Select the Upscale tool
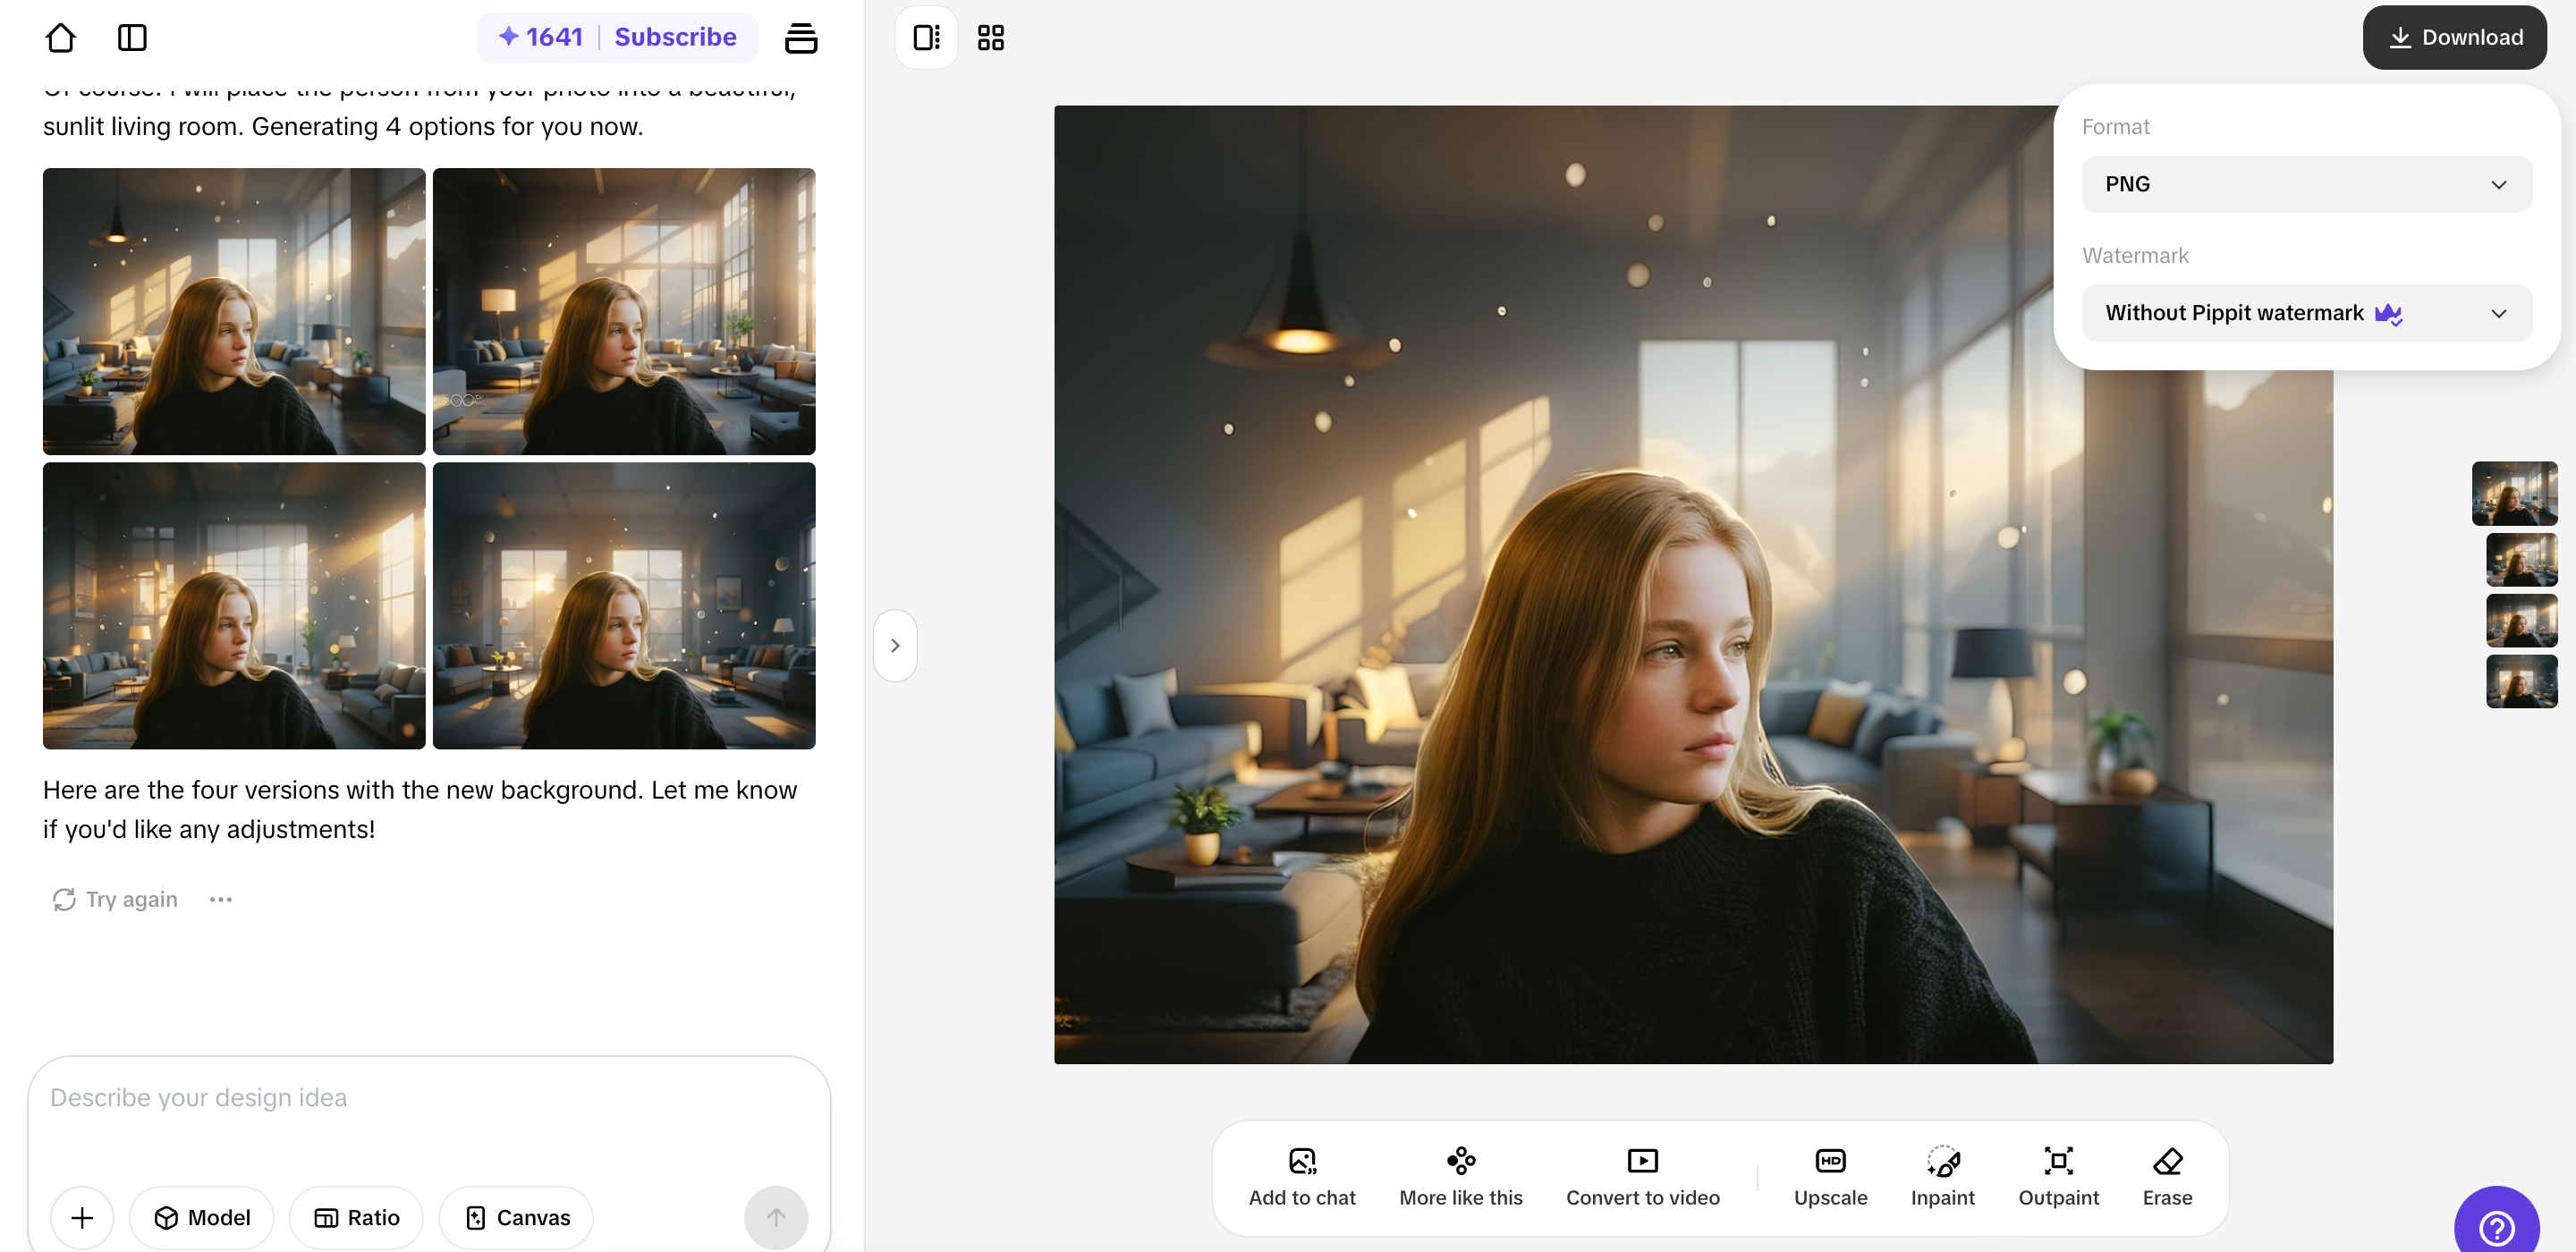The image size is (2576, 1252). pyautogui.click(x=1830, y=1176)
